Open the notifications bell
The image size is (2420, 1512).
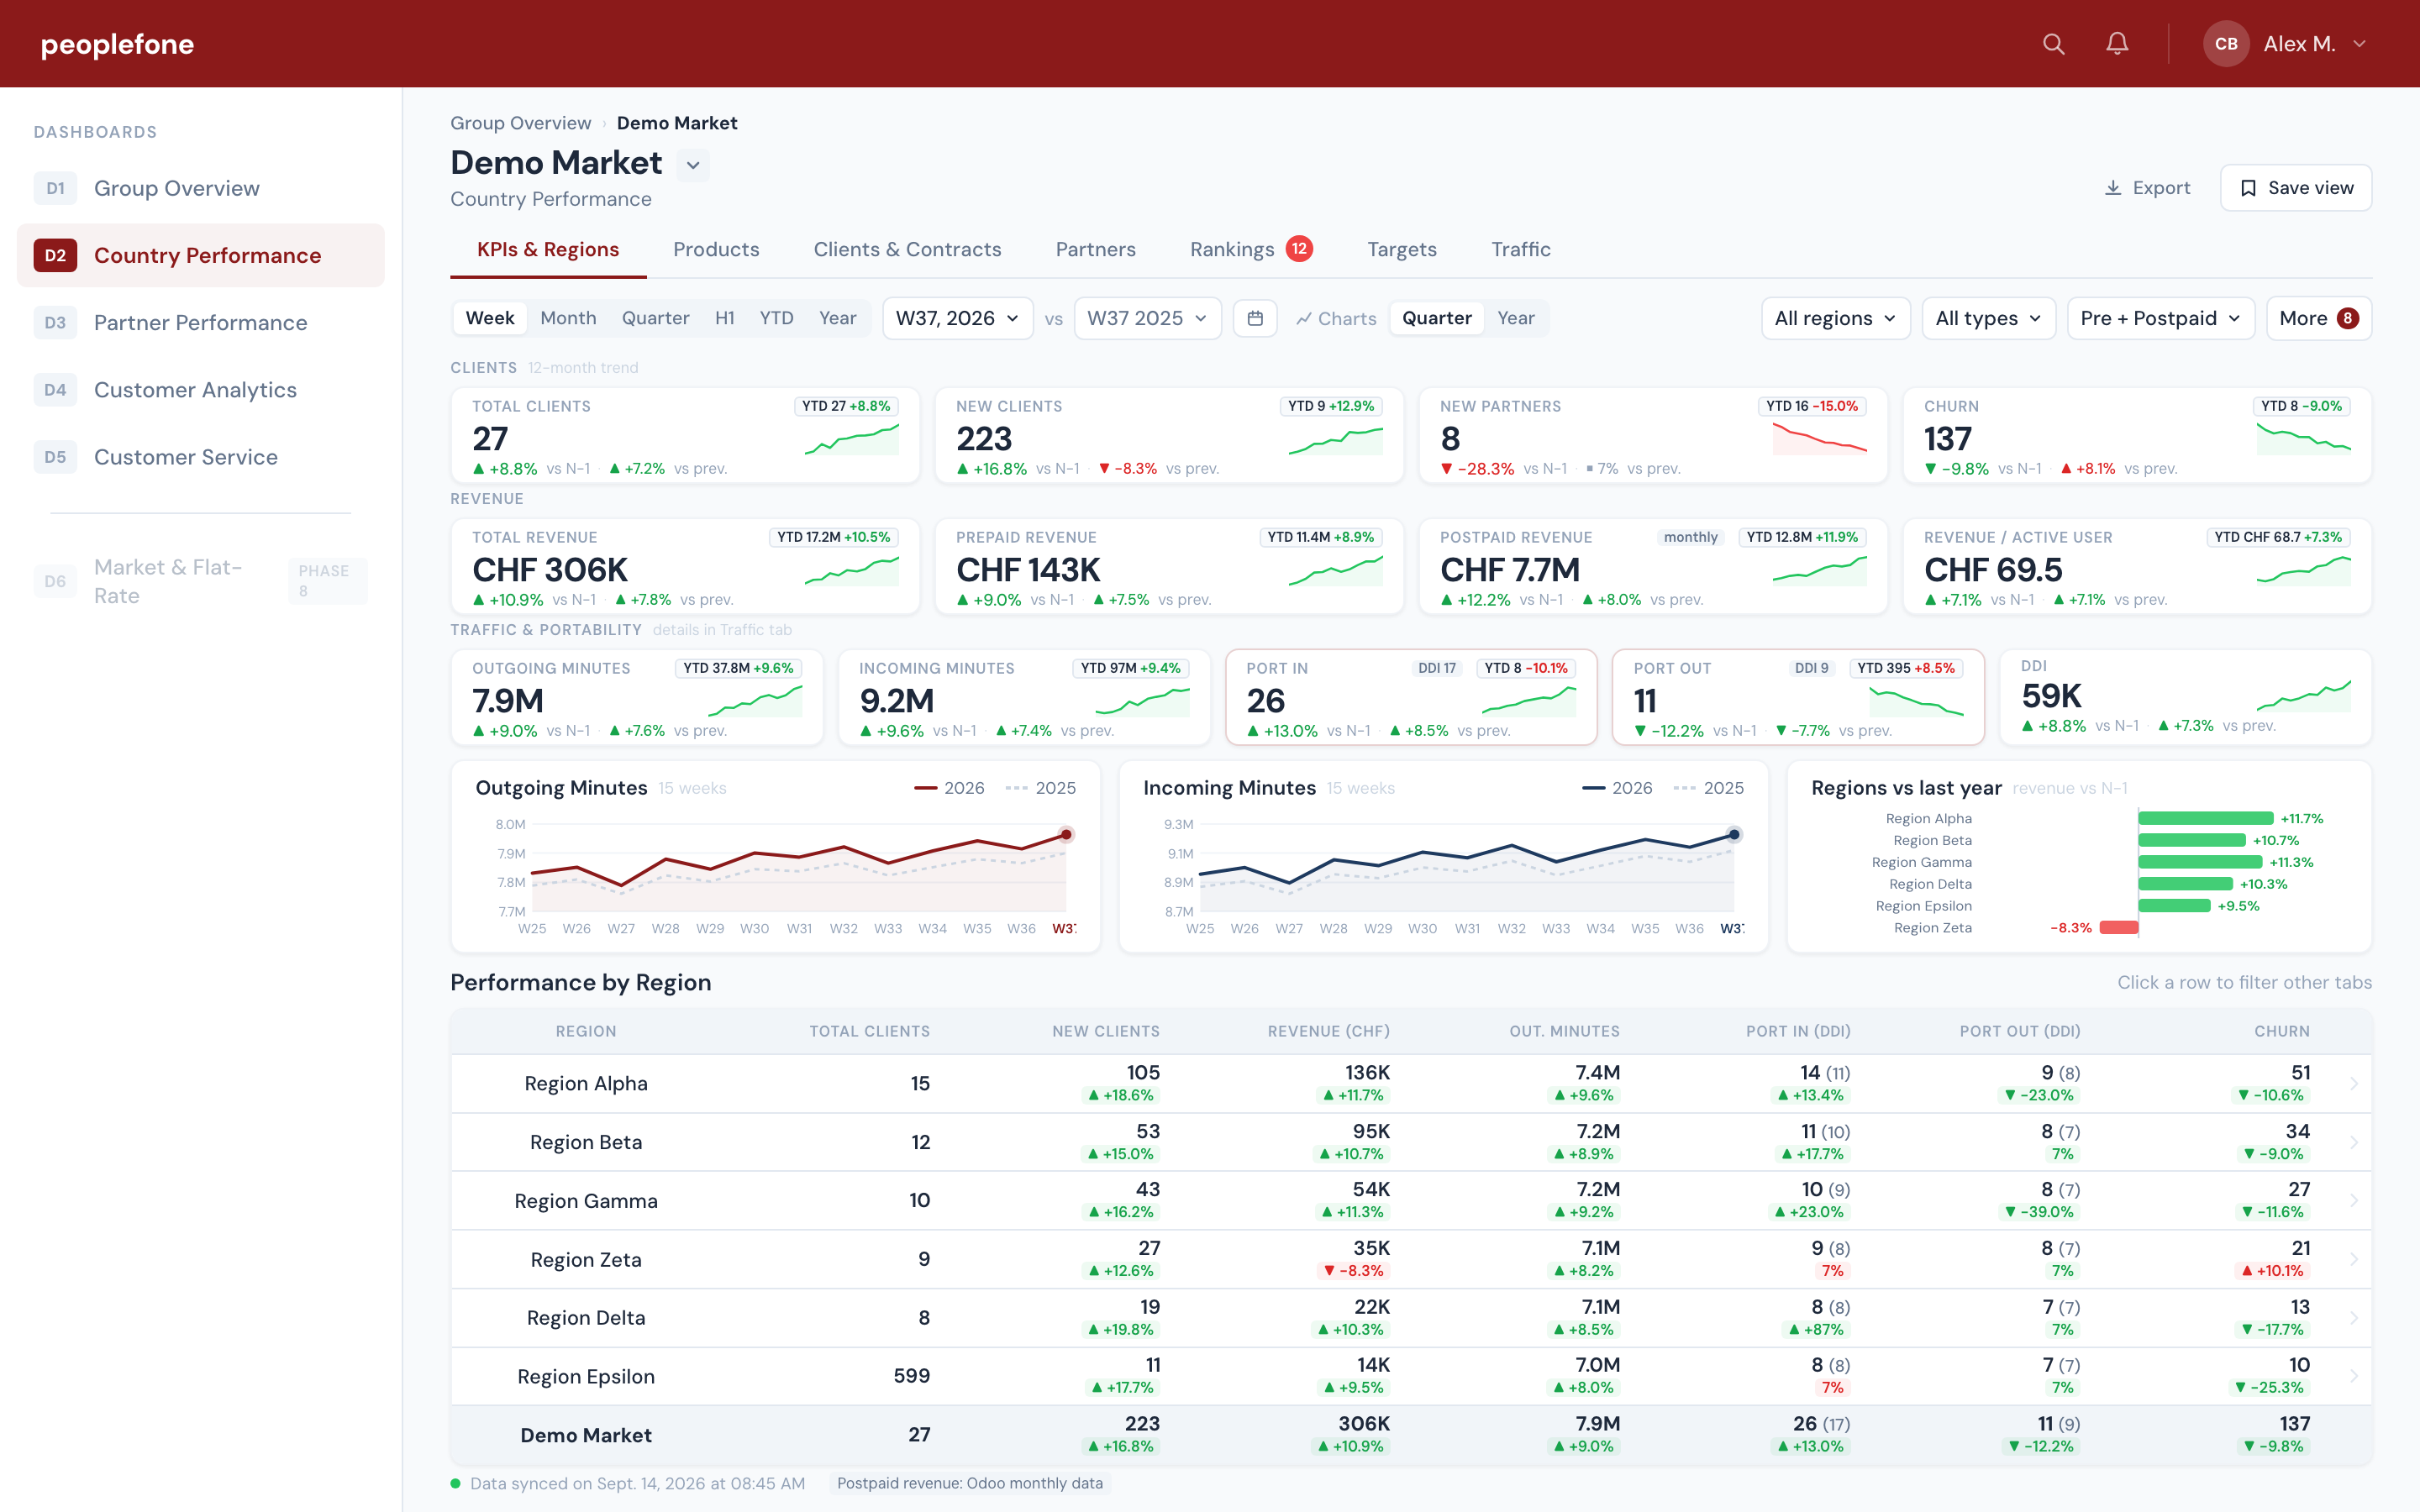tap(2117, 44)
